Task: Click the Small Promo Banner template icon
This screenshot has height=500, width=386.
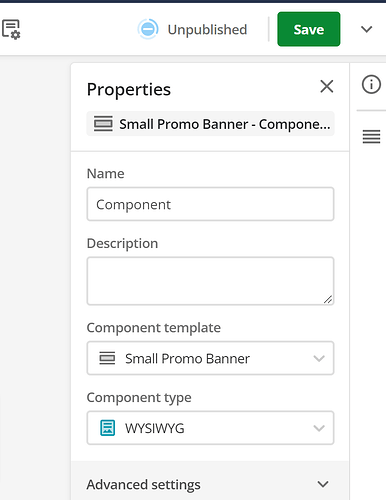Action: pyautogui.click(x=107, y=358)
